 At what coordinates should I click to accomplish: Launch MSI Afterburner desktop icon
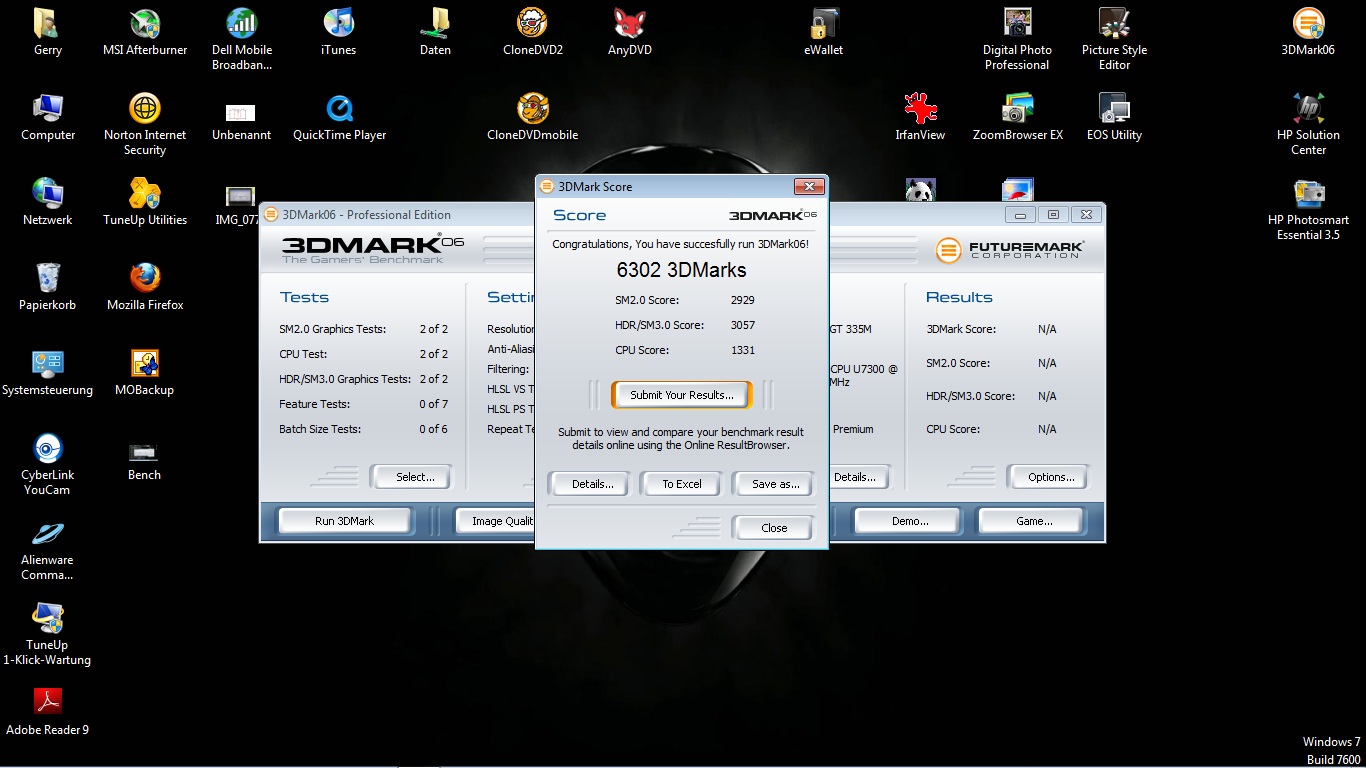pos(145,32)
